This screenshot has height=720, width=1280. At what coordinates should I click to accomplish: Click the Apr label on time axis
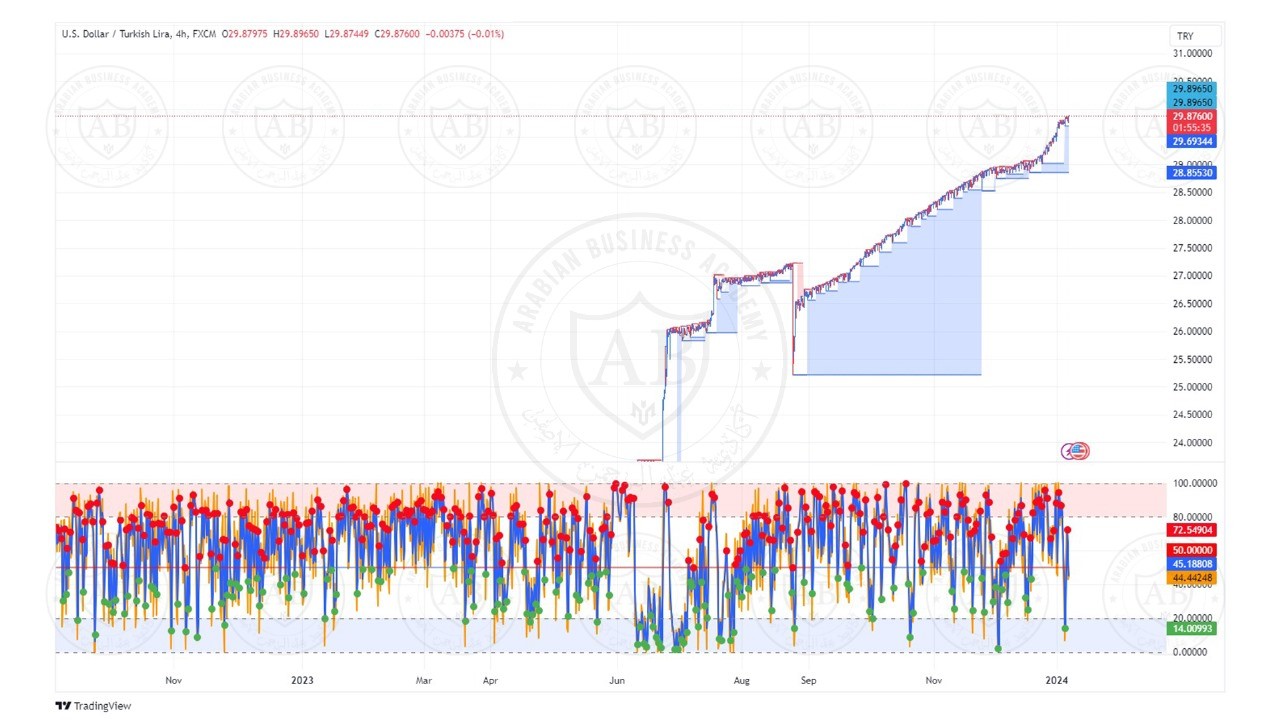point(490,680)
